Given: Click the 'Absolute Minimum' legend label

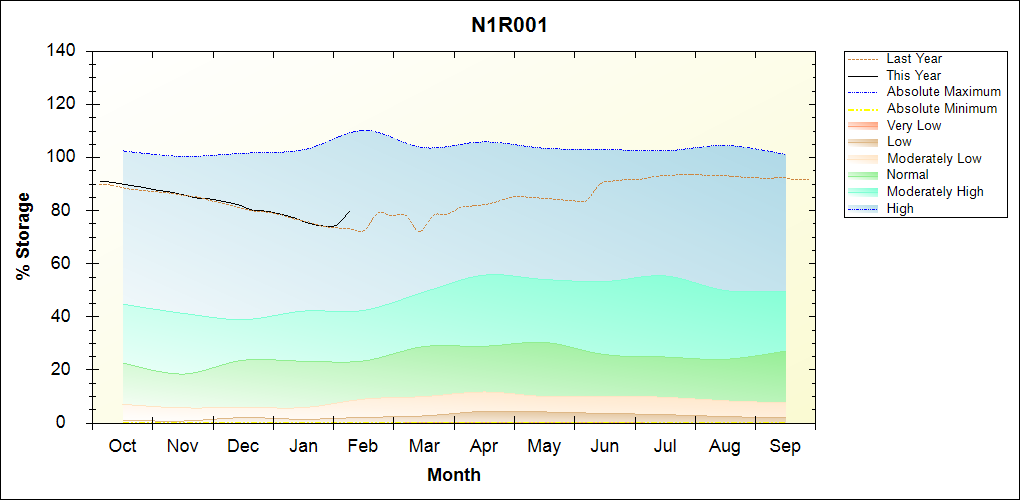Looking at the screenshot, I should pyautogui.click(x=942, y=108).
